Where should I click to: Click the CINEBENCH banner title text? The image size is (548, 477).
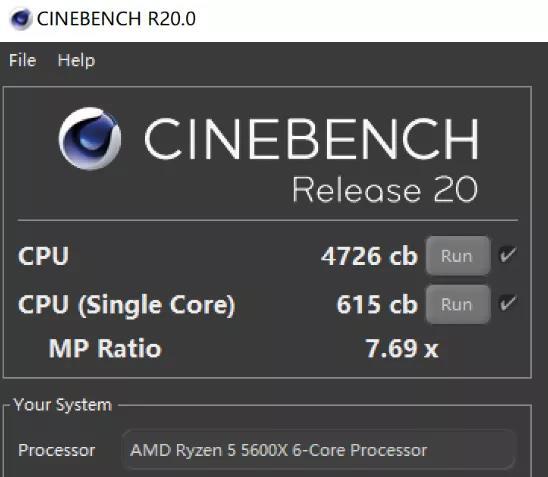coord(311,139)
